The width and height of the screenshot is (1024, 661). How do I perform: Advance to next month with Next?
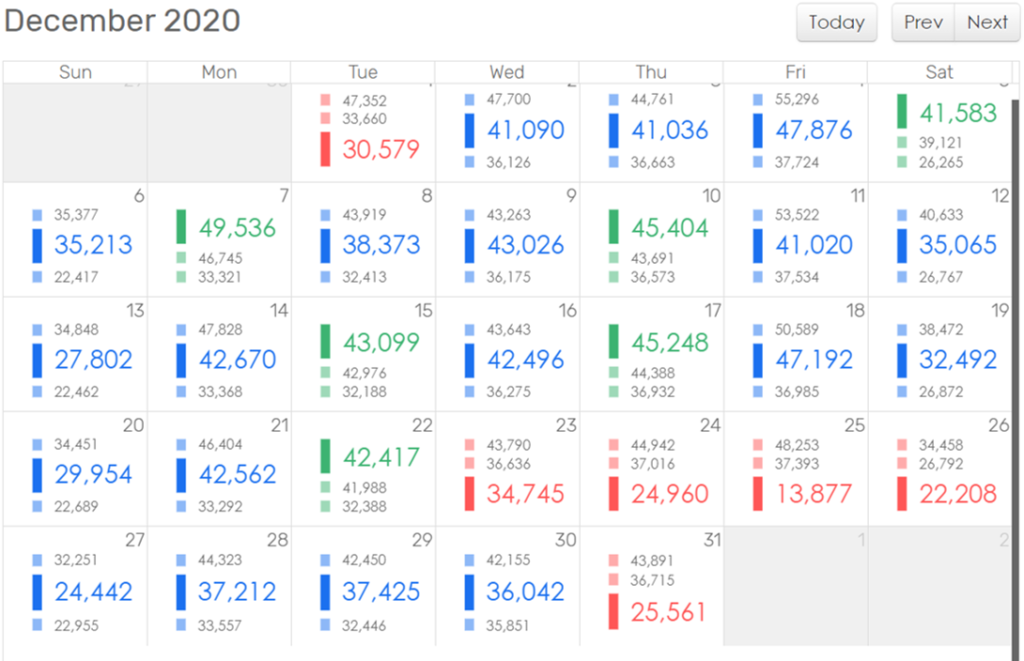[x=987, y=23]
